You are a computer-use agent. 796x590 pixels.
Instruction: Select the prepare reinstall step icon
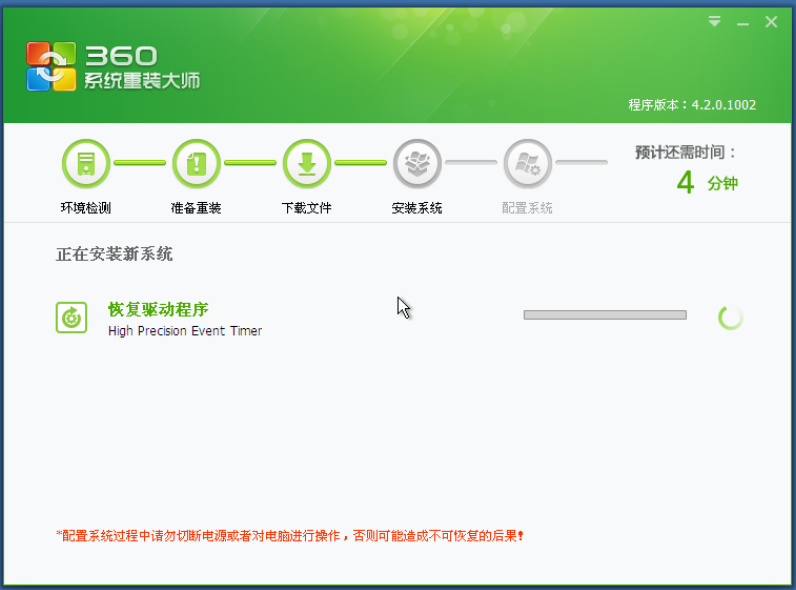pyautogui.click(x=196, y=163)
